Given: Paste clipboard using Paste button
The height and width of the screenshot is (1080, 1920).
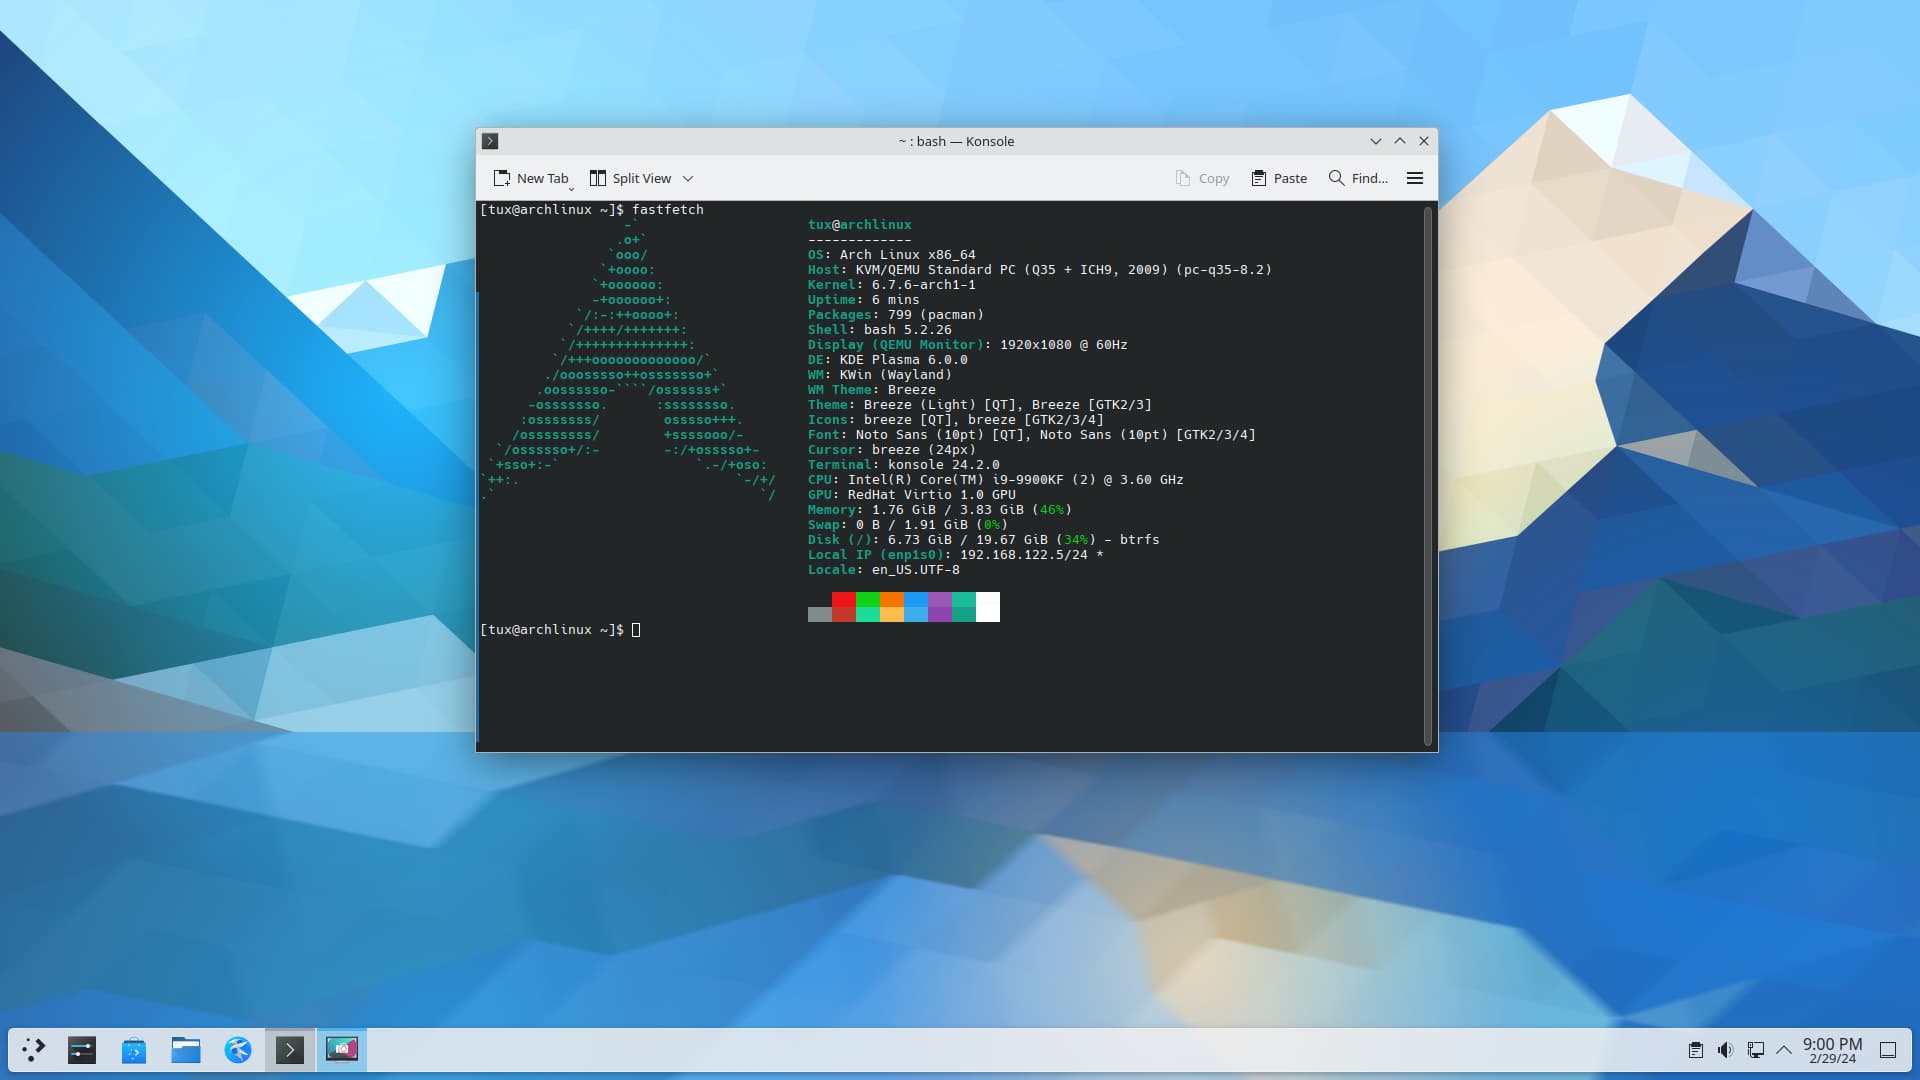Looking at the screenshot, I should tap(1279, 178).
